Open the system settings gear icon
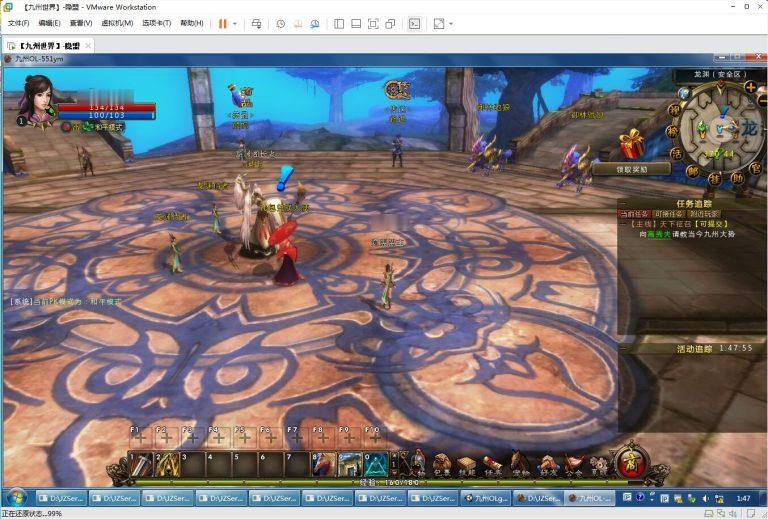Image resolution: width=768 pixels, height=519 pixels. (598, 466)
